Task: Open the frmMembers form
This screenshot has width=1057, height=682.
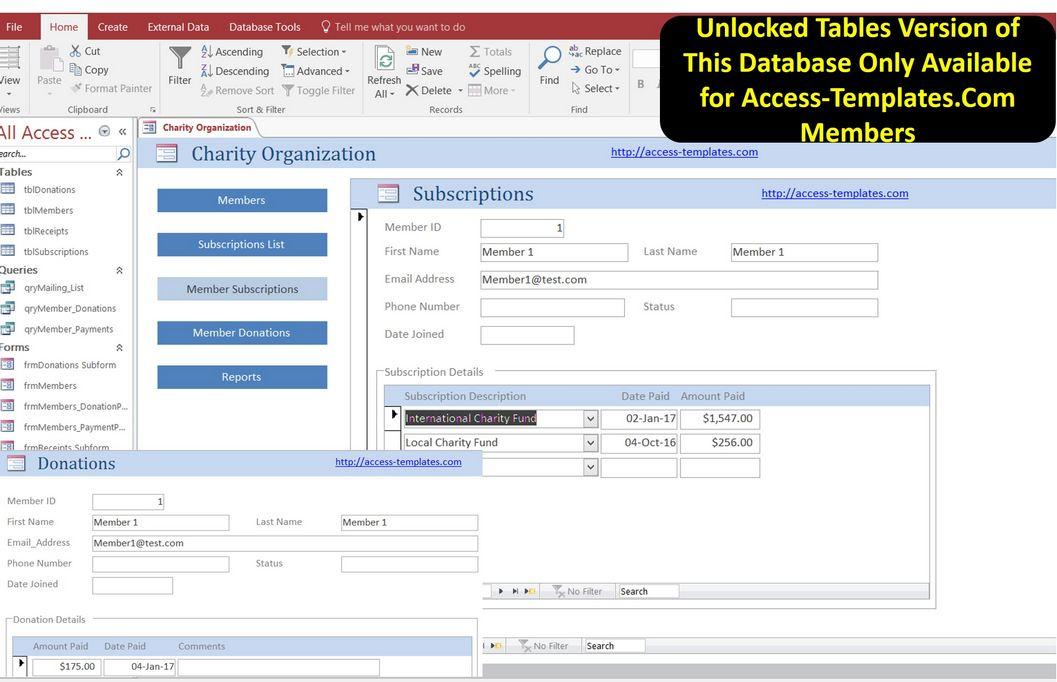Action: tap(50, 385)
